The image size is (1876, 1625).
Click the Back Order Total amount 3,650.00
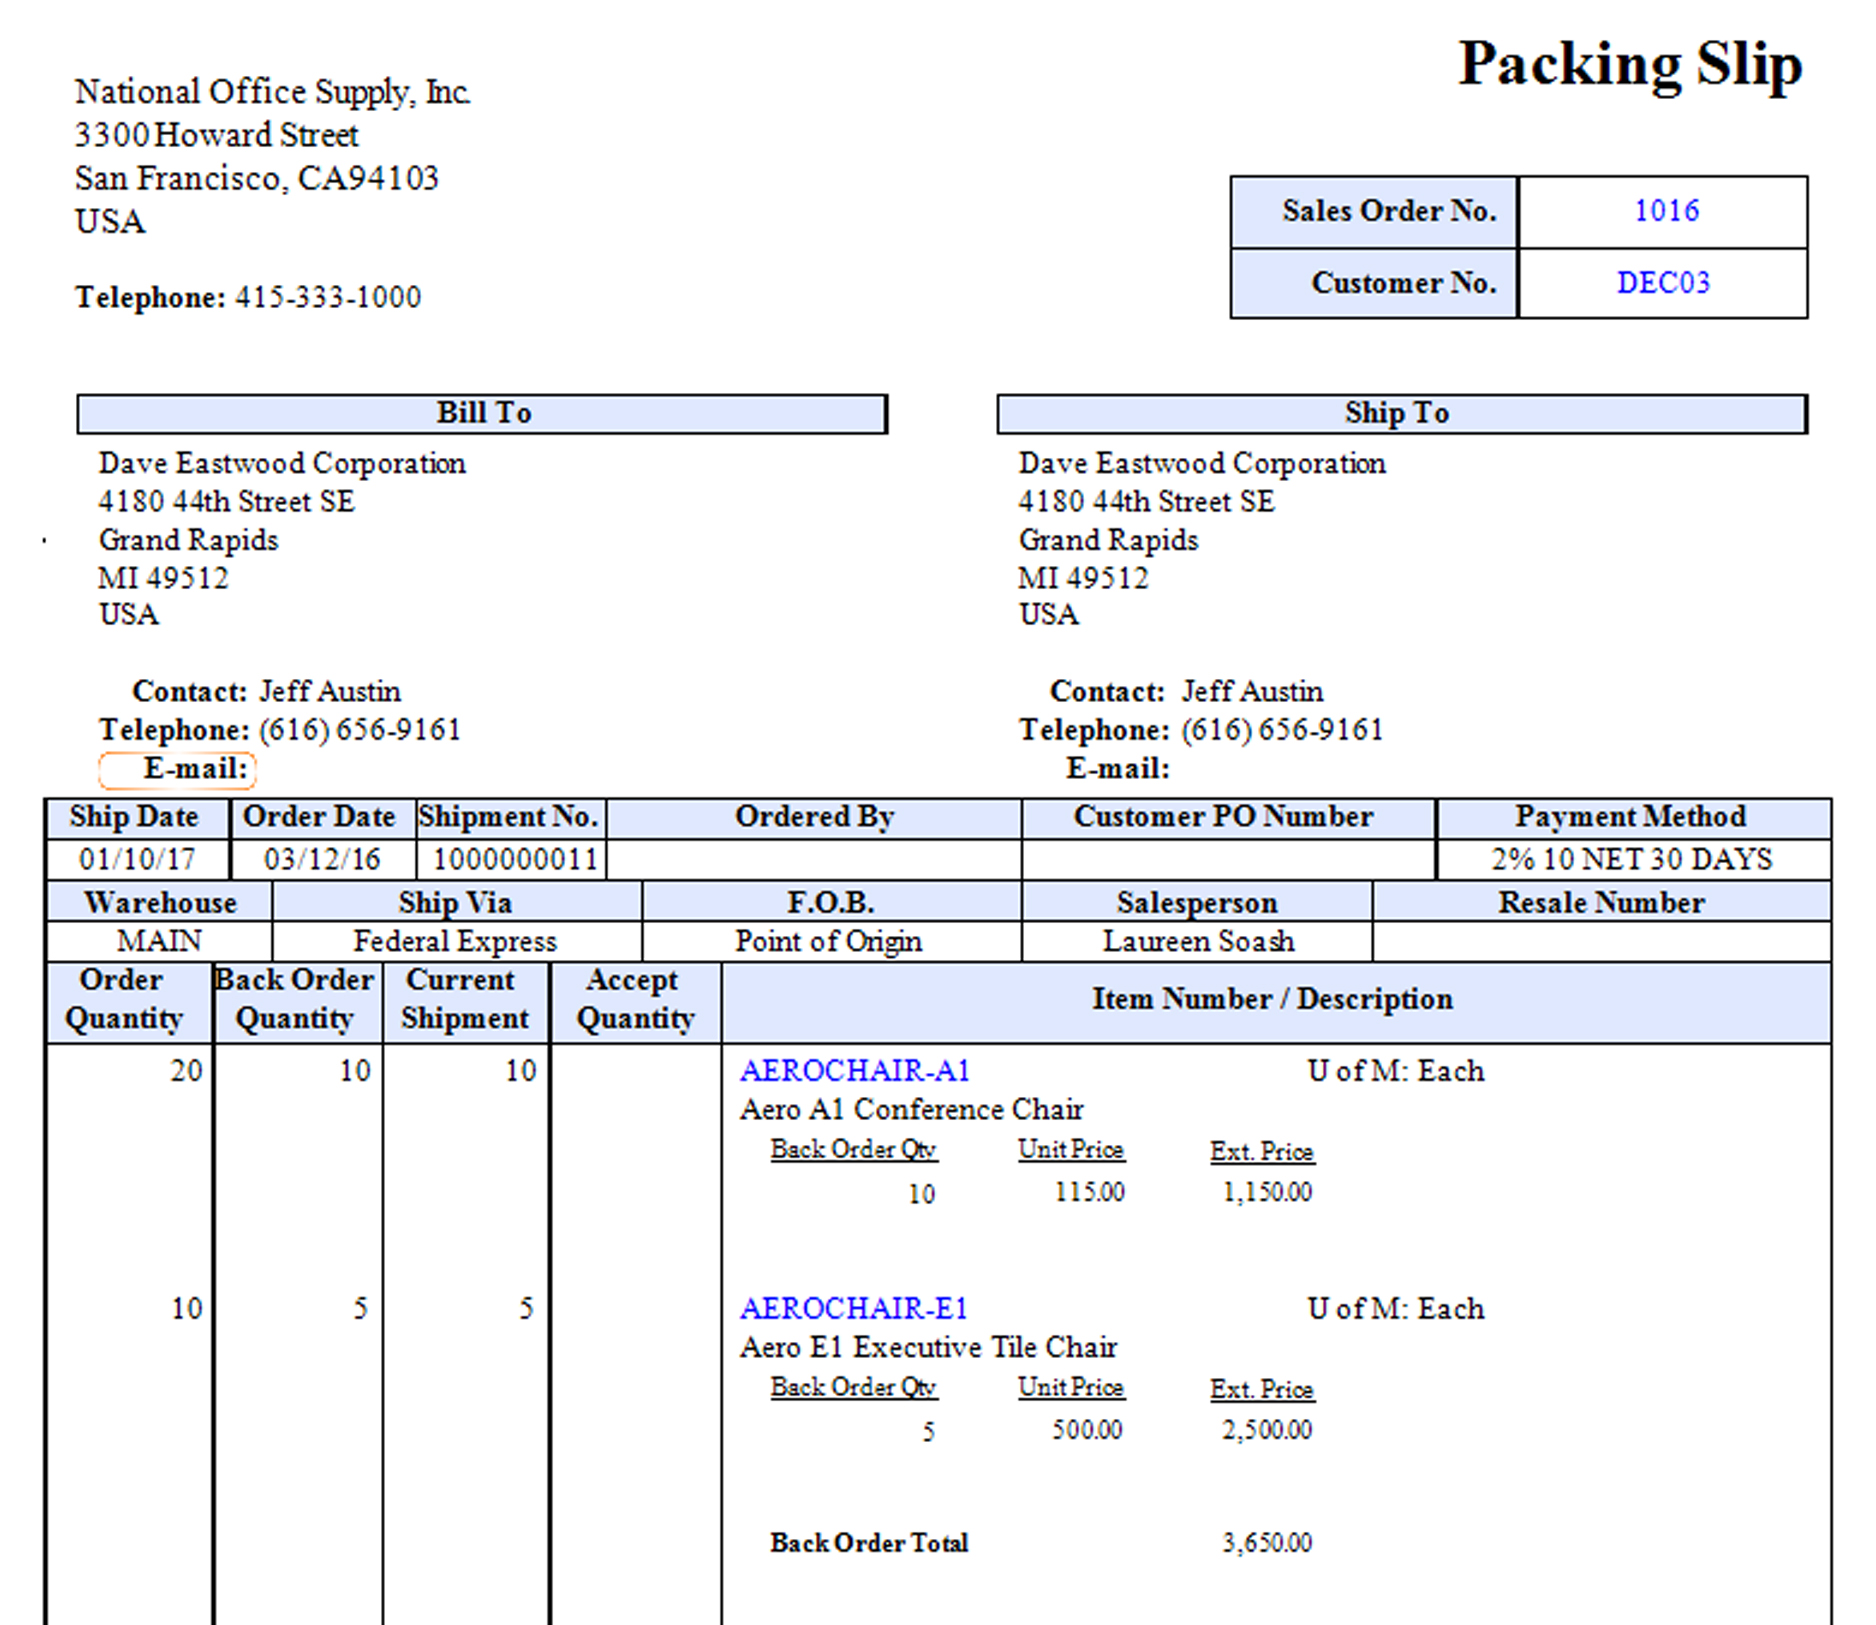coord(1266,1543)
